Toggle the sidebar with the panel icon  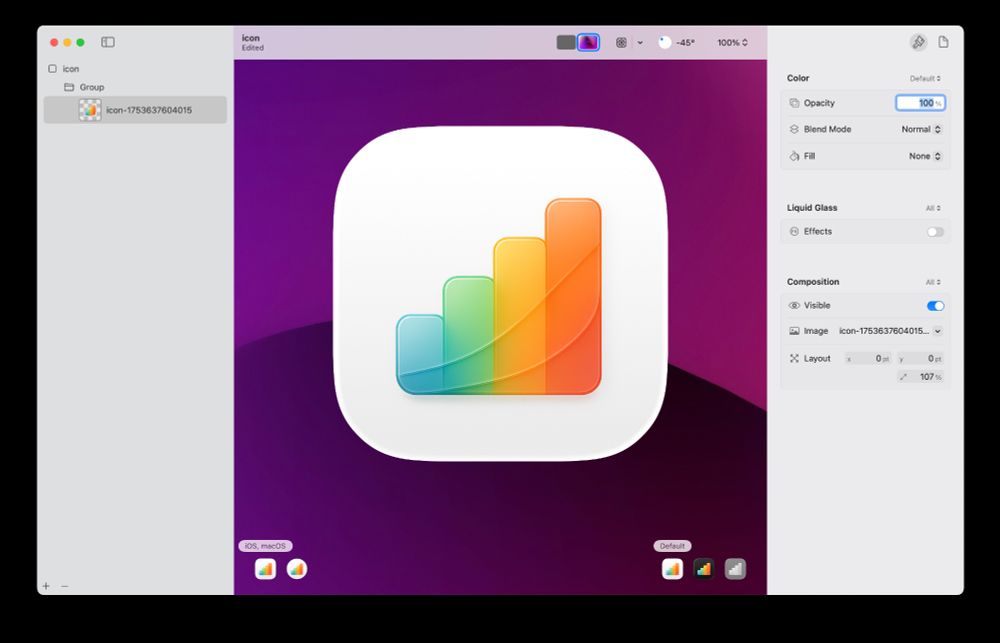108,42
